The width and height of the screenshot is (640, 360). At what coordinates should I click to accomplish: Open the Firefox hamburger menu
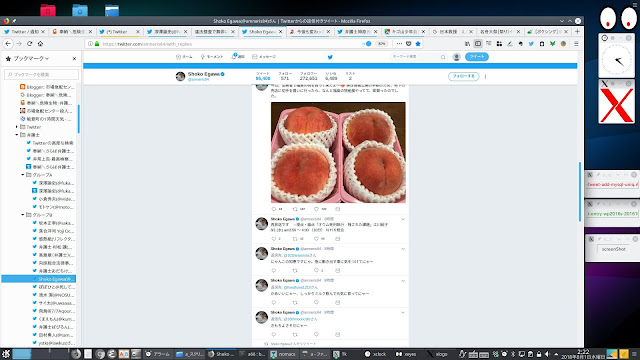[576, 44]
